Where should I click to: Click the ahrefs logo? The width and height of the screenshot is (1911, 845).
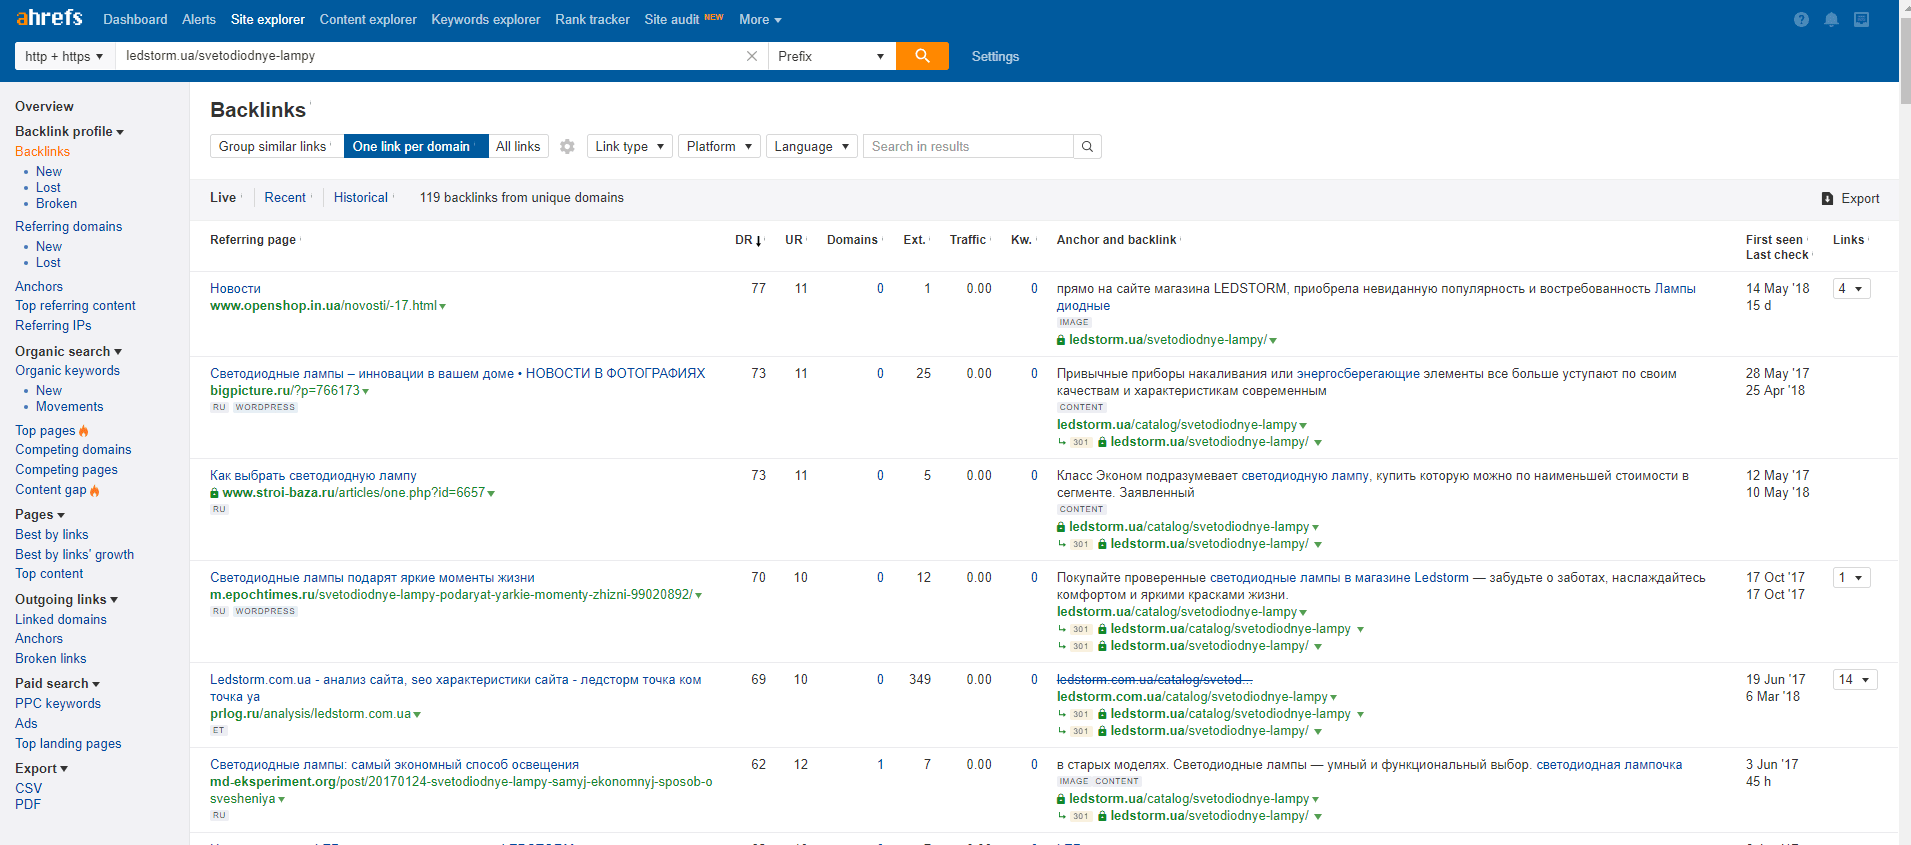click(50, 18)
